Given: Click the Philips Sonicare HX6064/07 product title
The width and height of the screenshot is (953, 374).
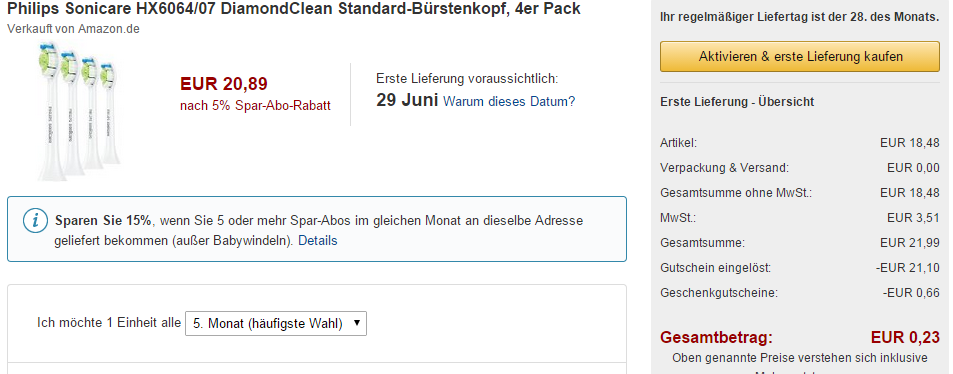Looking at the screenshot, I should tap(294, 9).
